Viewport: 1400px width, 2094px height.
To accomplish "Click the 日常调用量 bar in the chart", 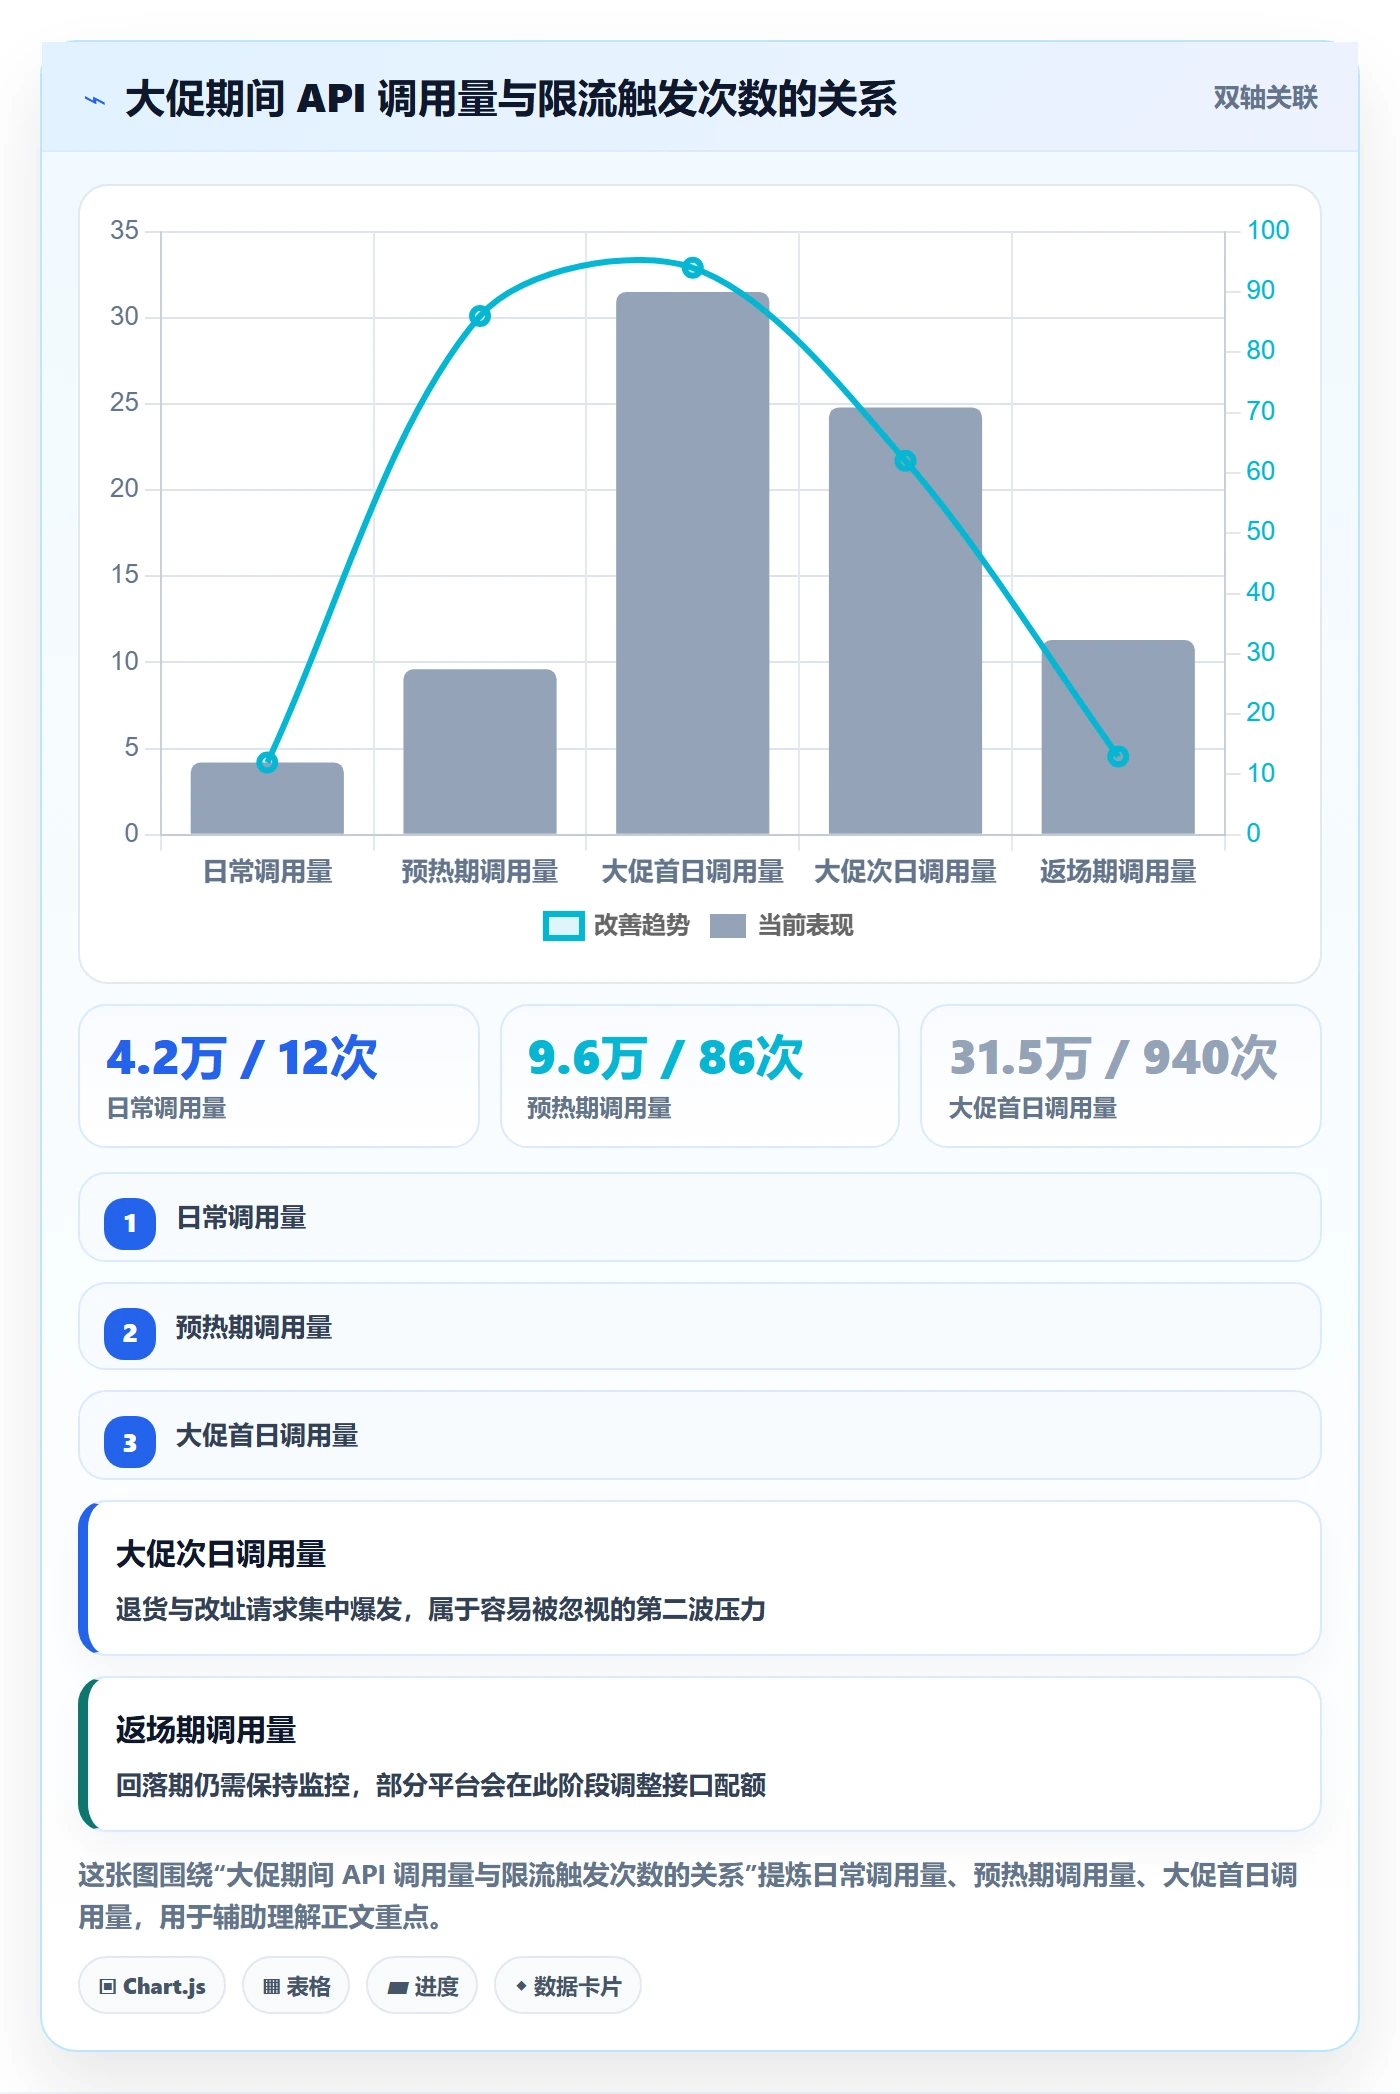I will [267, 798].
